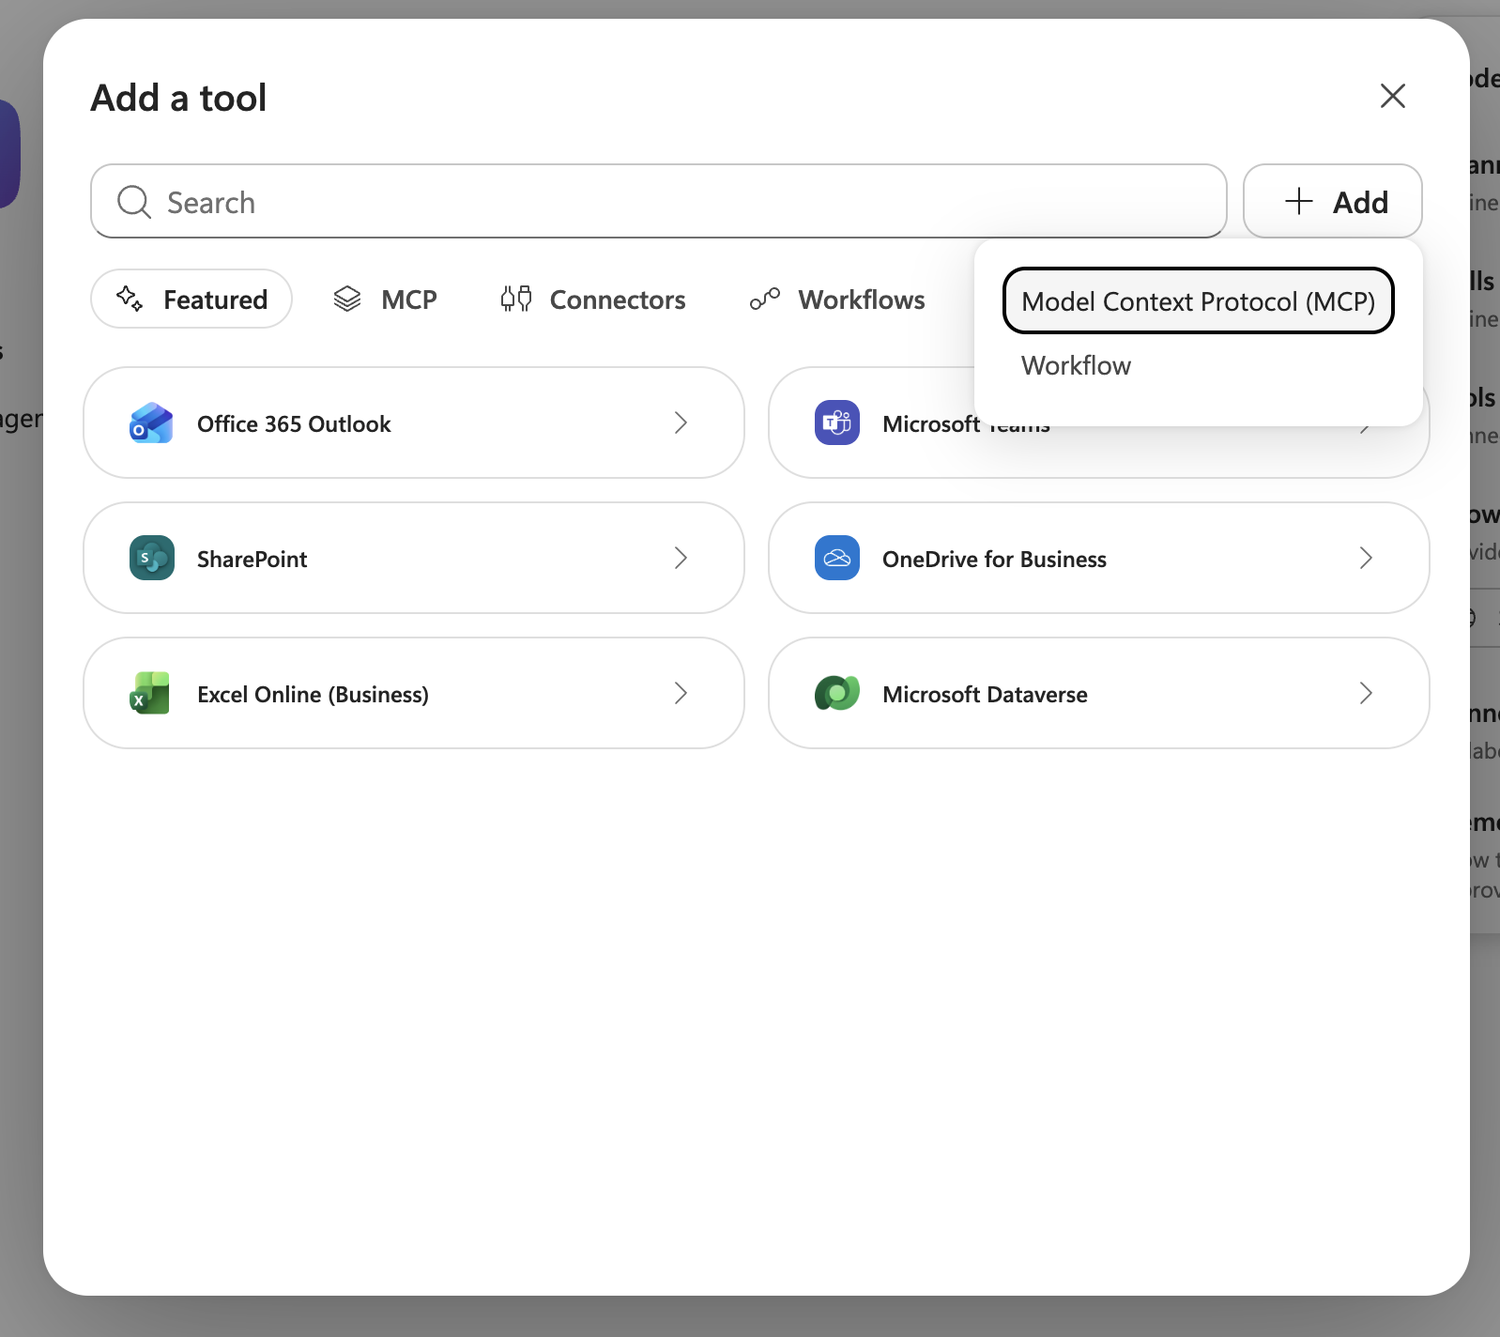Image resolution: width=1500 pixels, height=1337 pixels.
Task: Click the Microsoft Teams icon
Action: tap(837, 423)
